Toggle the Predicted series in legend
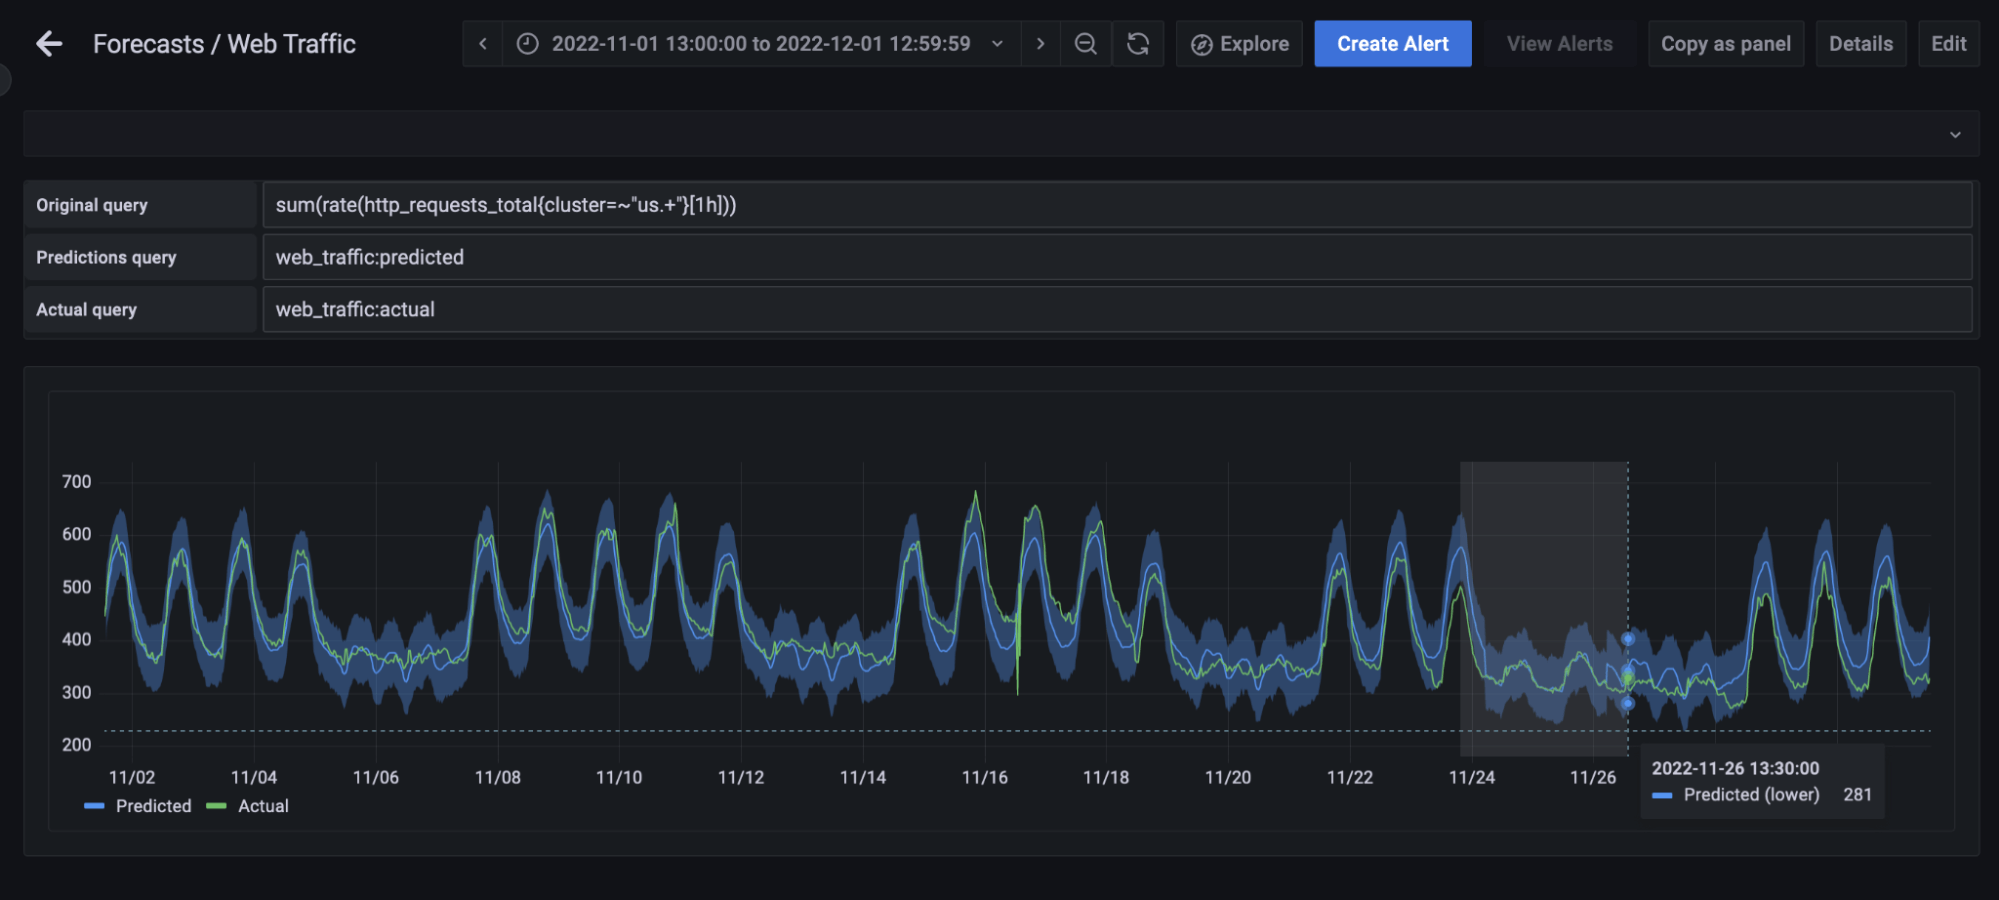The height and width of the screenshot is (900, 1999). pos(153,806)
